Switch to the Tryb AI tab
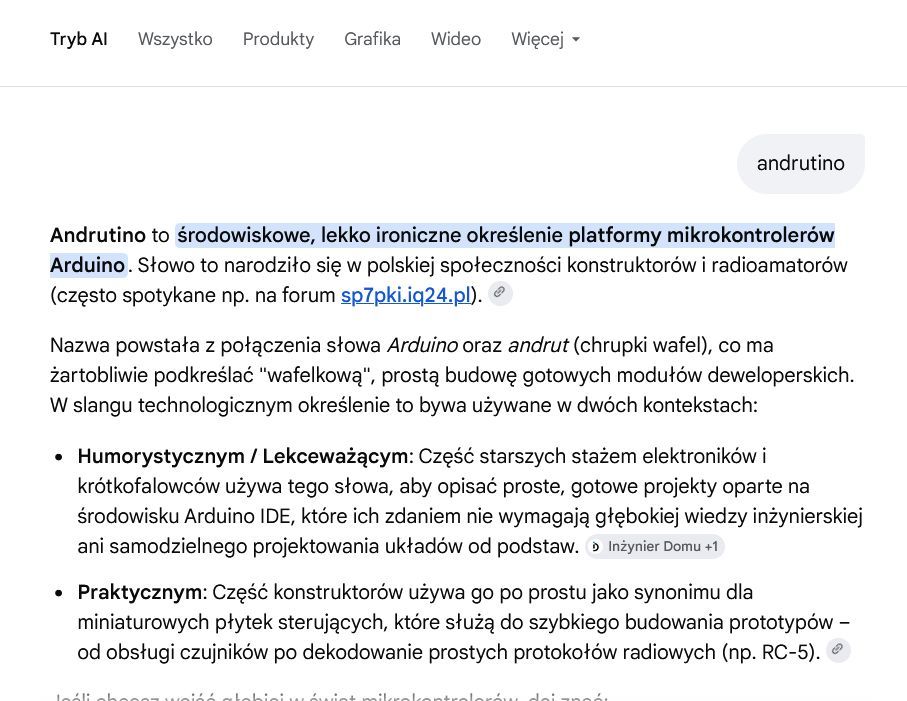Viewport: 907px width, 701px height. click(79, 39)
